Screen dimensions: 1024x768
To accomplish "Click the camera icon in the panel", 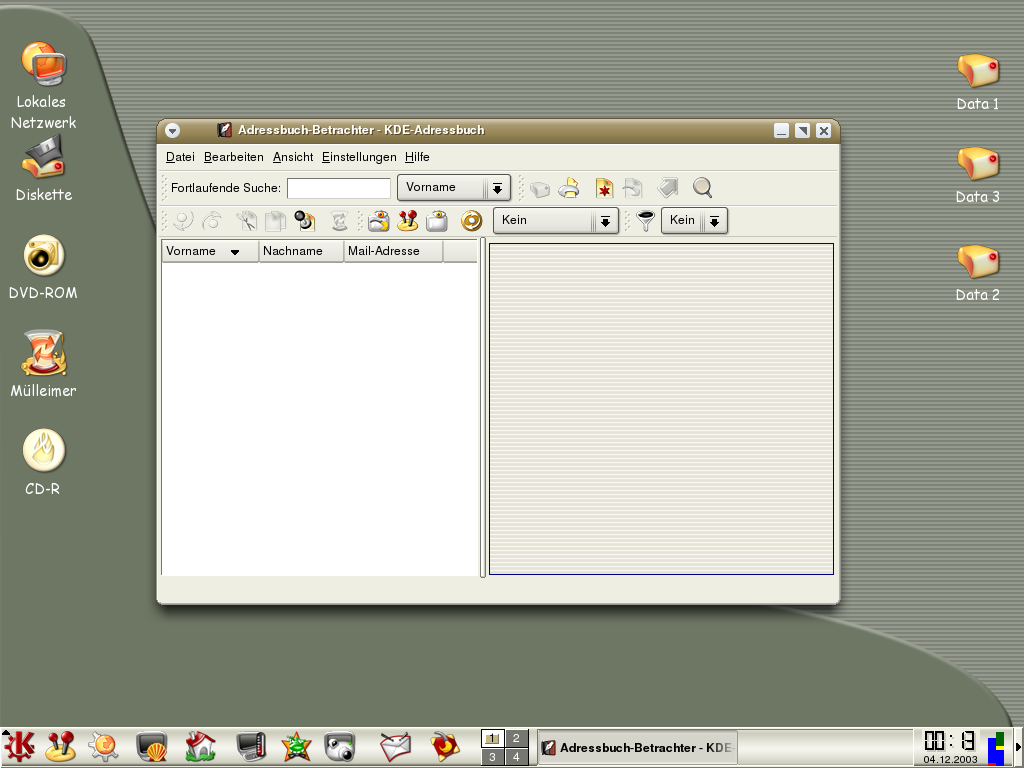I will 340,746.
